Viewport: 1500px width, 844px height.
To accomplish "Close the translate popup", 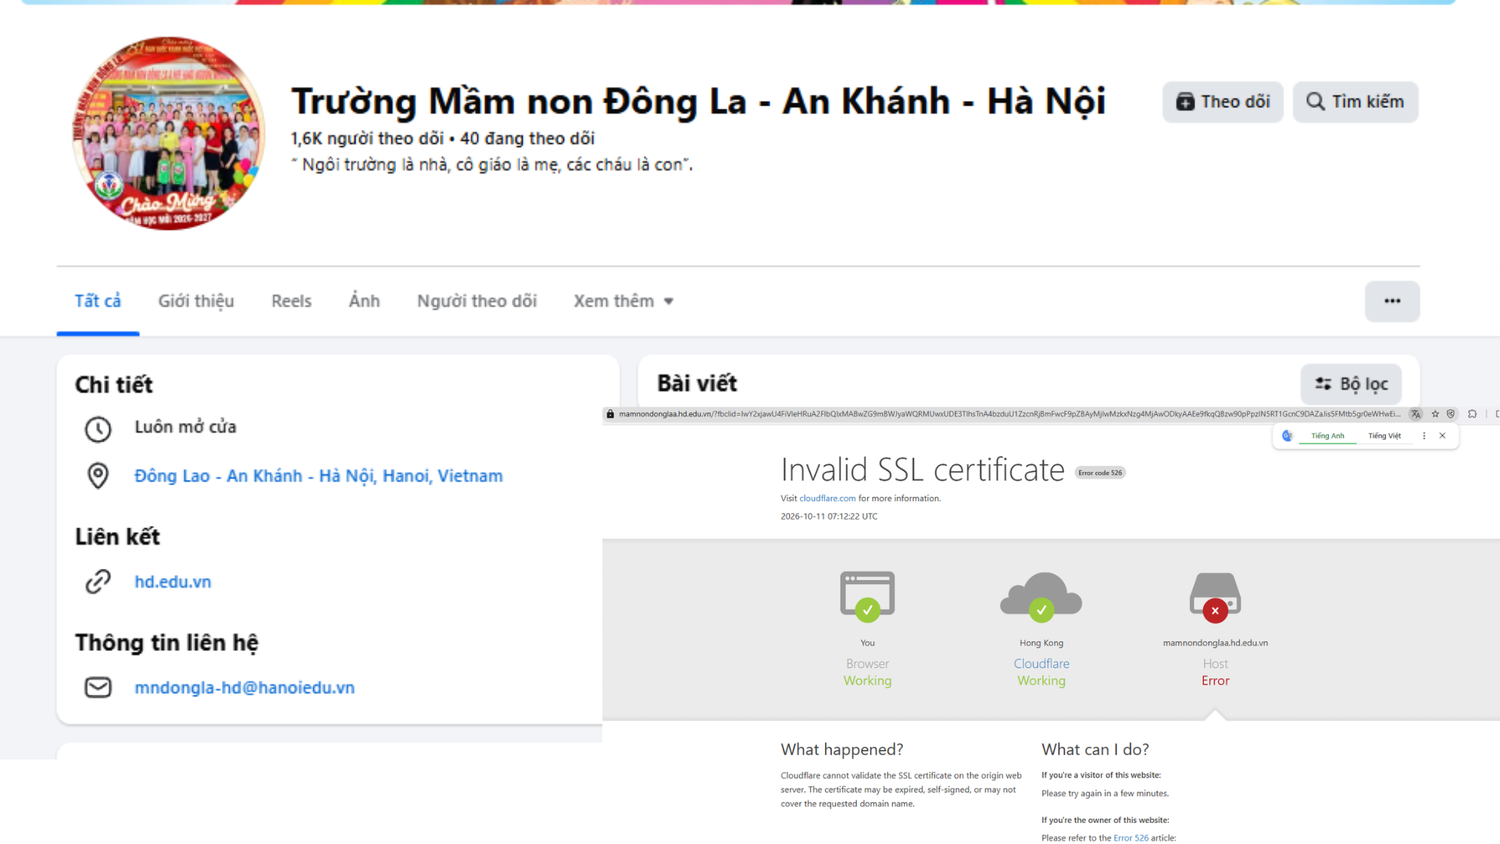I will tap(1442, 436).
